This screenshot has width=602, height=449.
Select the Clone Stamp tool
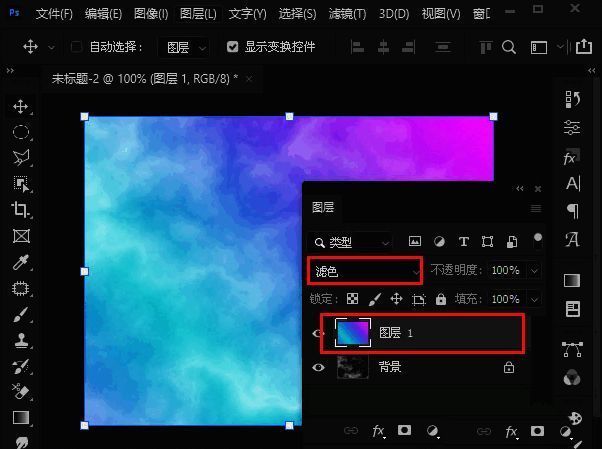[21, 340]
